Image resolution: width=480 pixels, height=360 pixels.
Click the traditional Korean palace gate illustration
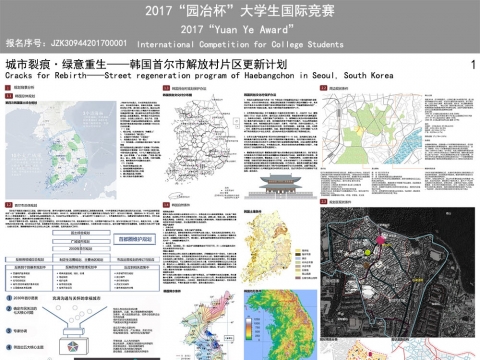tap(281, 186)
